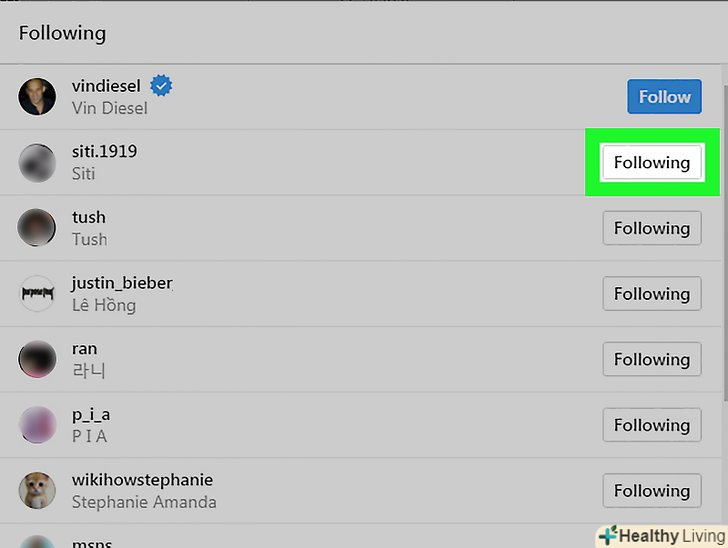Open the vindiesel username link
728x548 pixels.
click(x=106, y=86)
